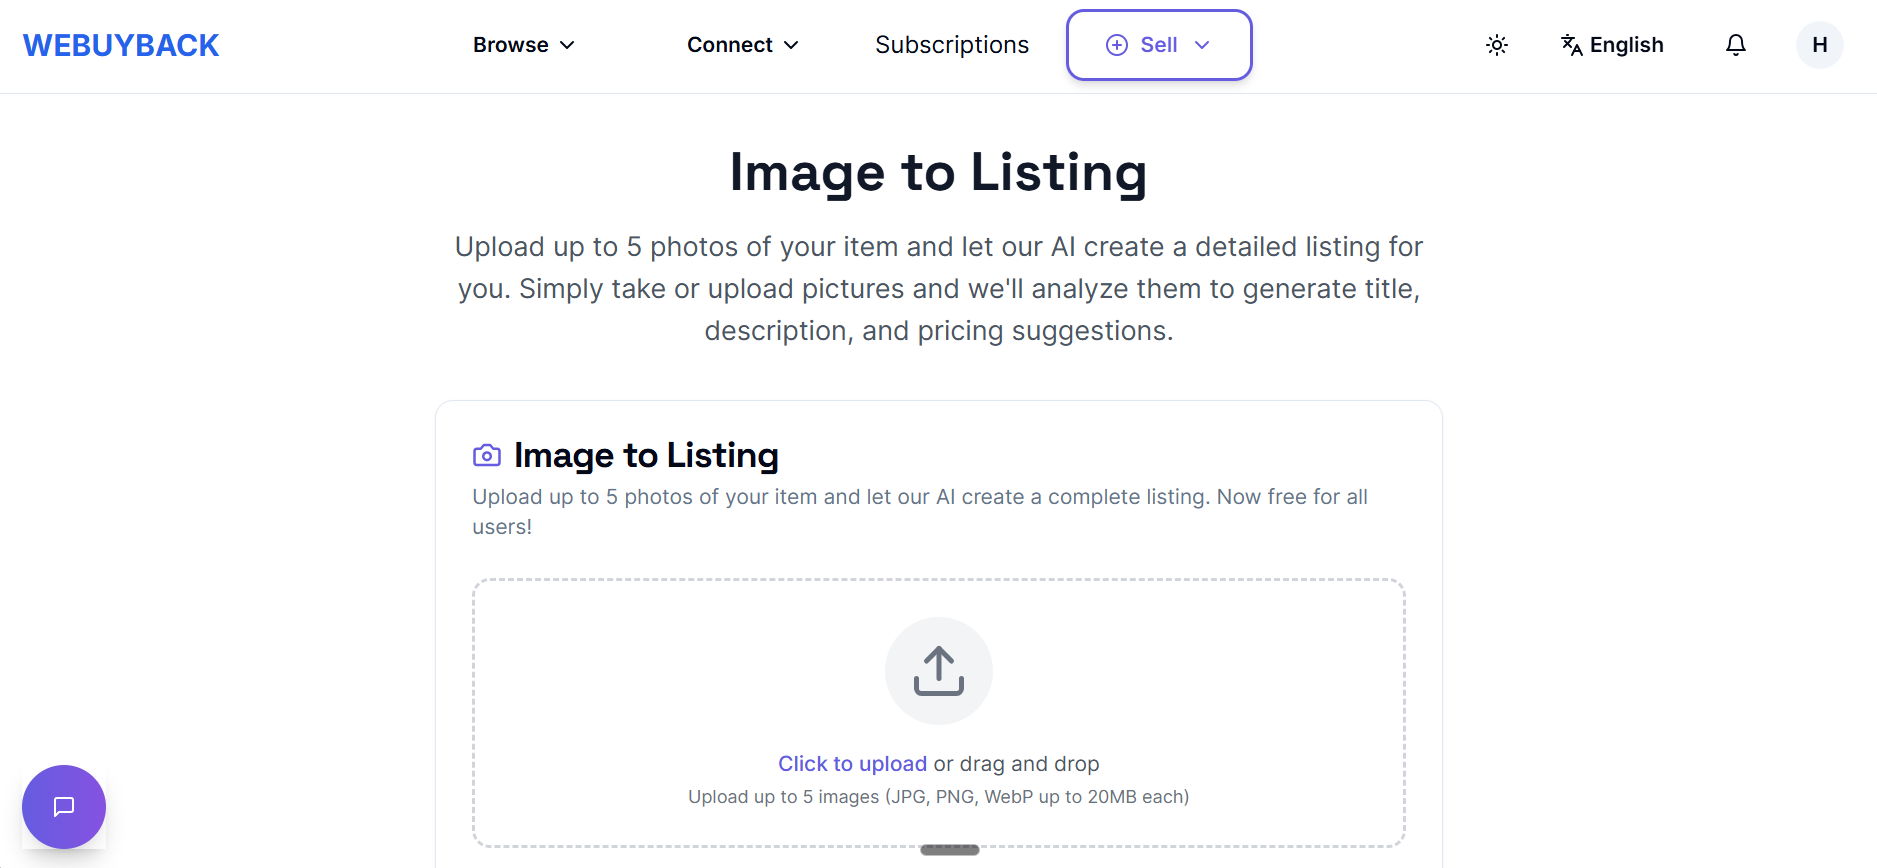Click the camera icon beside Image to Listing
The width and height of the screenshot is (1877, 868).
click(x=487, y=455)
